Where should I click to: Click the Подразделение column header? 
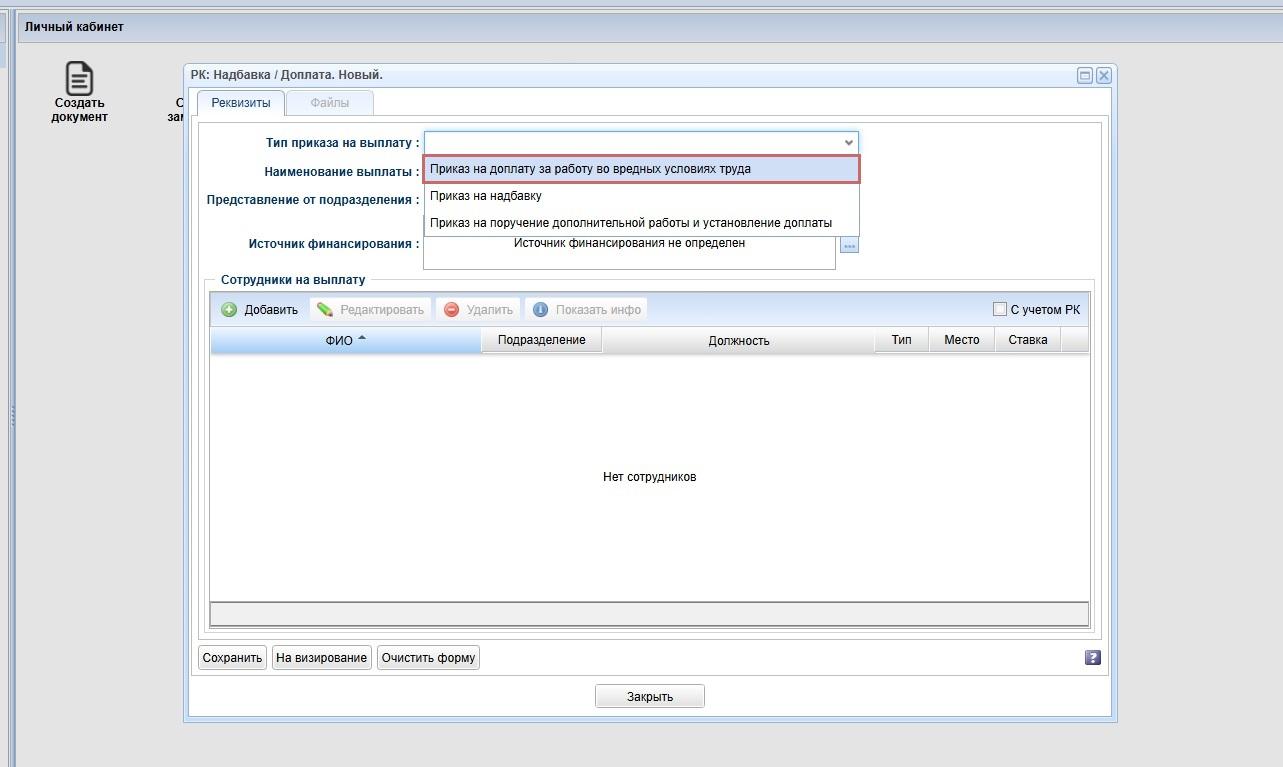point(541,340)
